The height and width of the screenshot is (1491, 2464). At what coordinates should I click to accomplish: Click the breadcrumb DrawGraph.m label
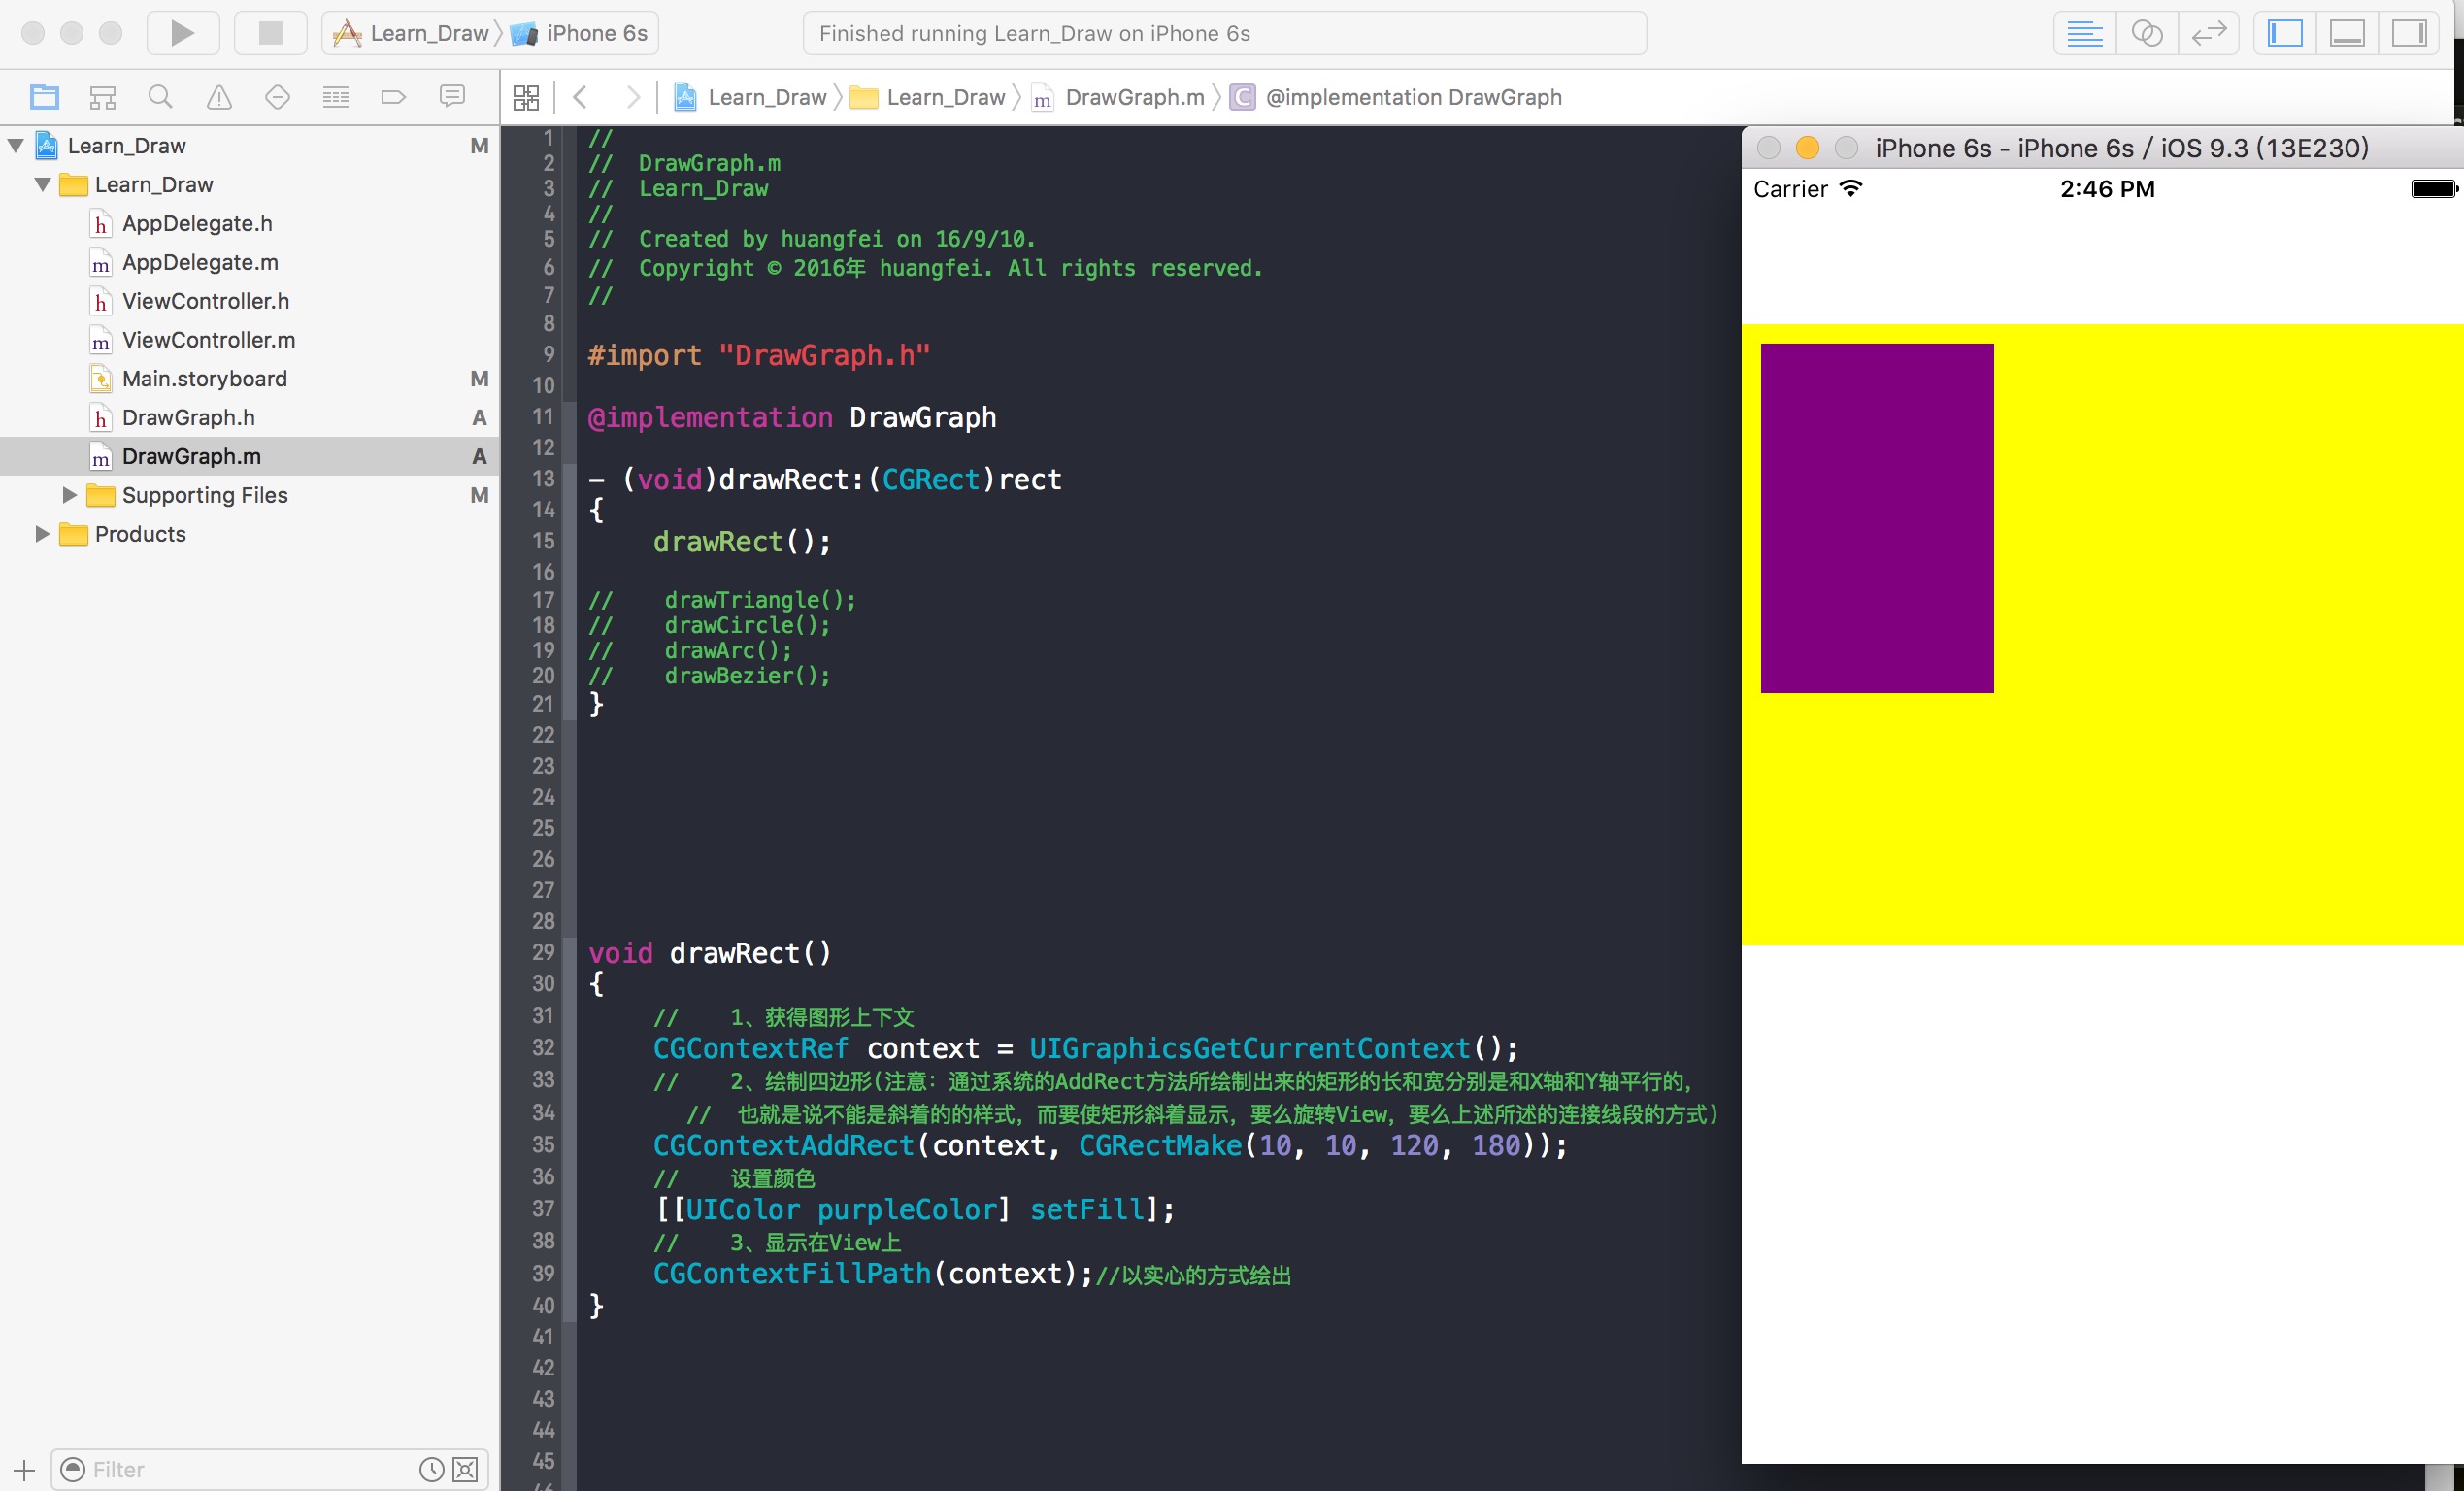coord(1137,97)
